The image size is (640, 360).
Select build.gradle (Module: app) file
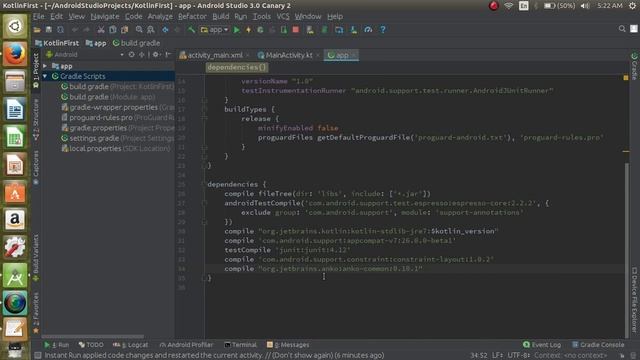click(x=108, y=97)
